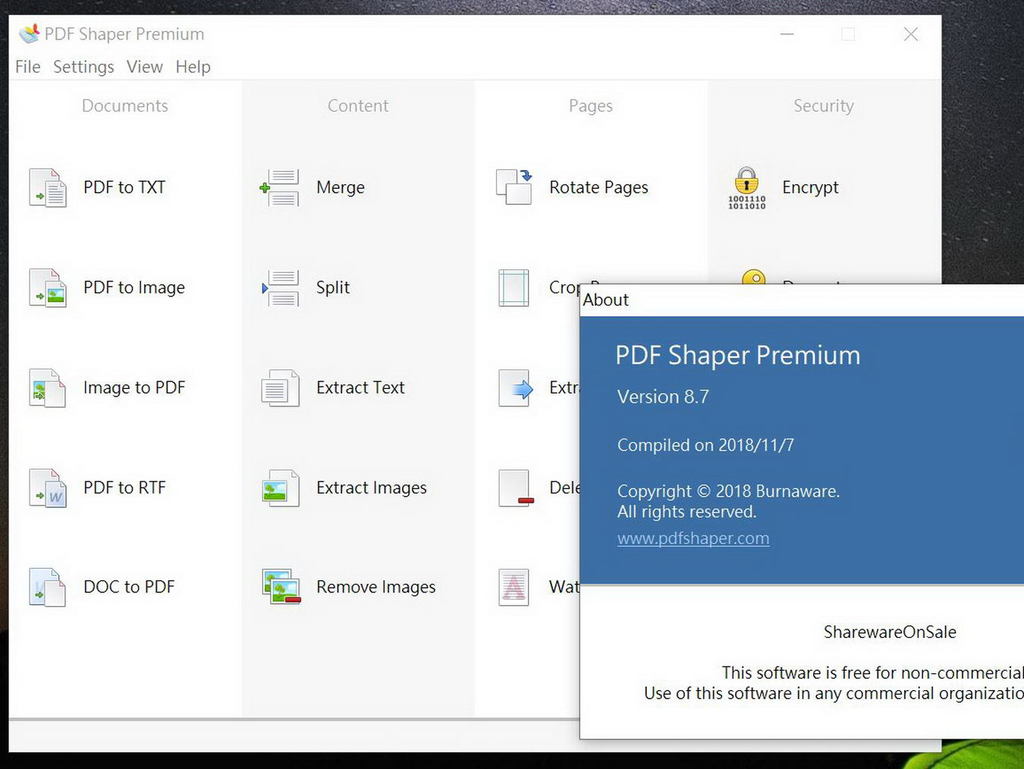Minimize the PDF Shaper Premium window
This screenshot has height=769, width=1024.
788,34
